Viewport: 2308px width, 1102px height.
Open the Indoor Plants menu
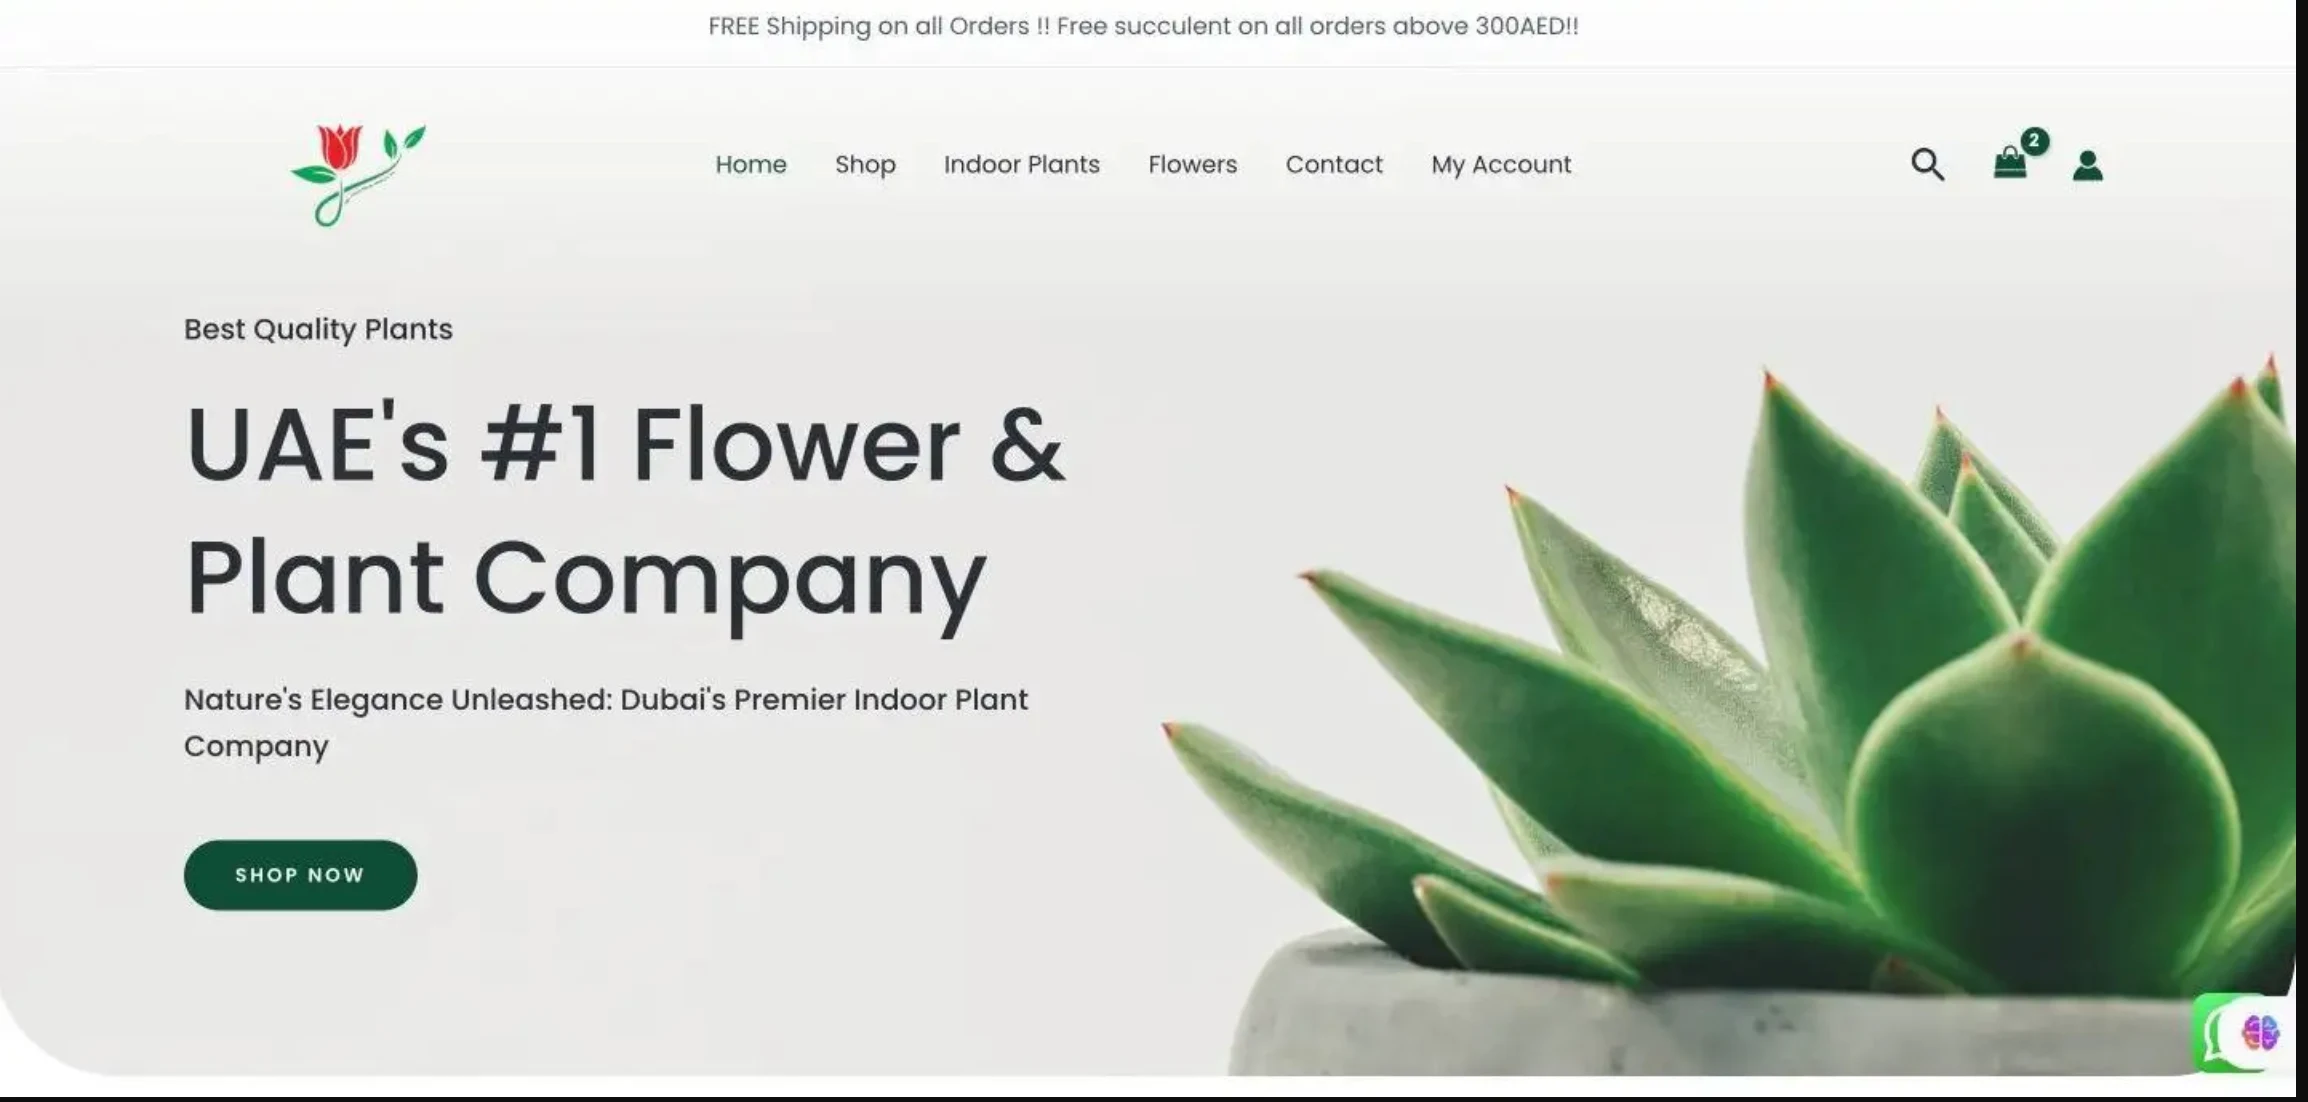(1021, 164)
